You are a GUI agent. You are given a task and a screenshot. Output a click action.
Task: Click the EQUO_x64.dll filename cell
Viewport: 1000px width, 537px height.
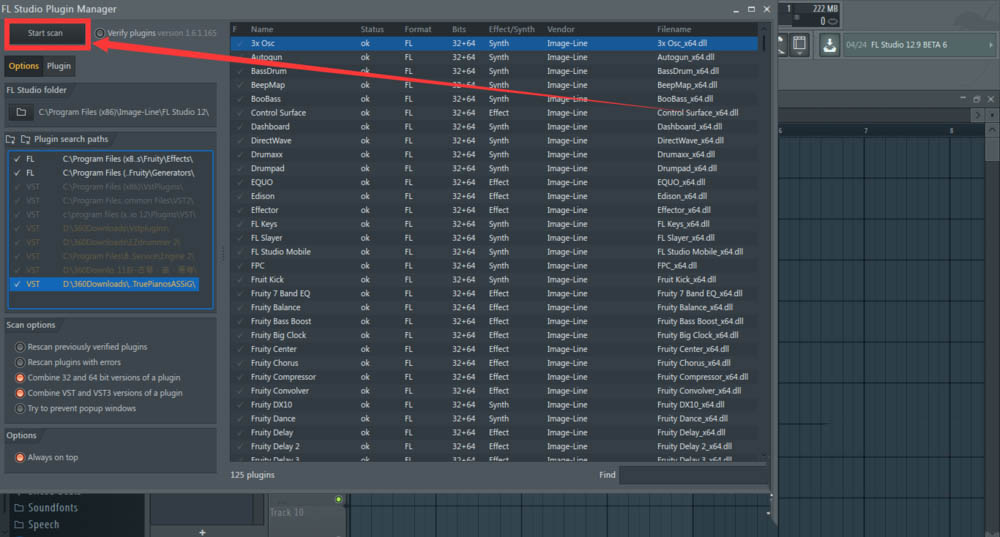click(679, 182)
